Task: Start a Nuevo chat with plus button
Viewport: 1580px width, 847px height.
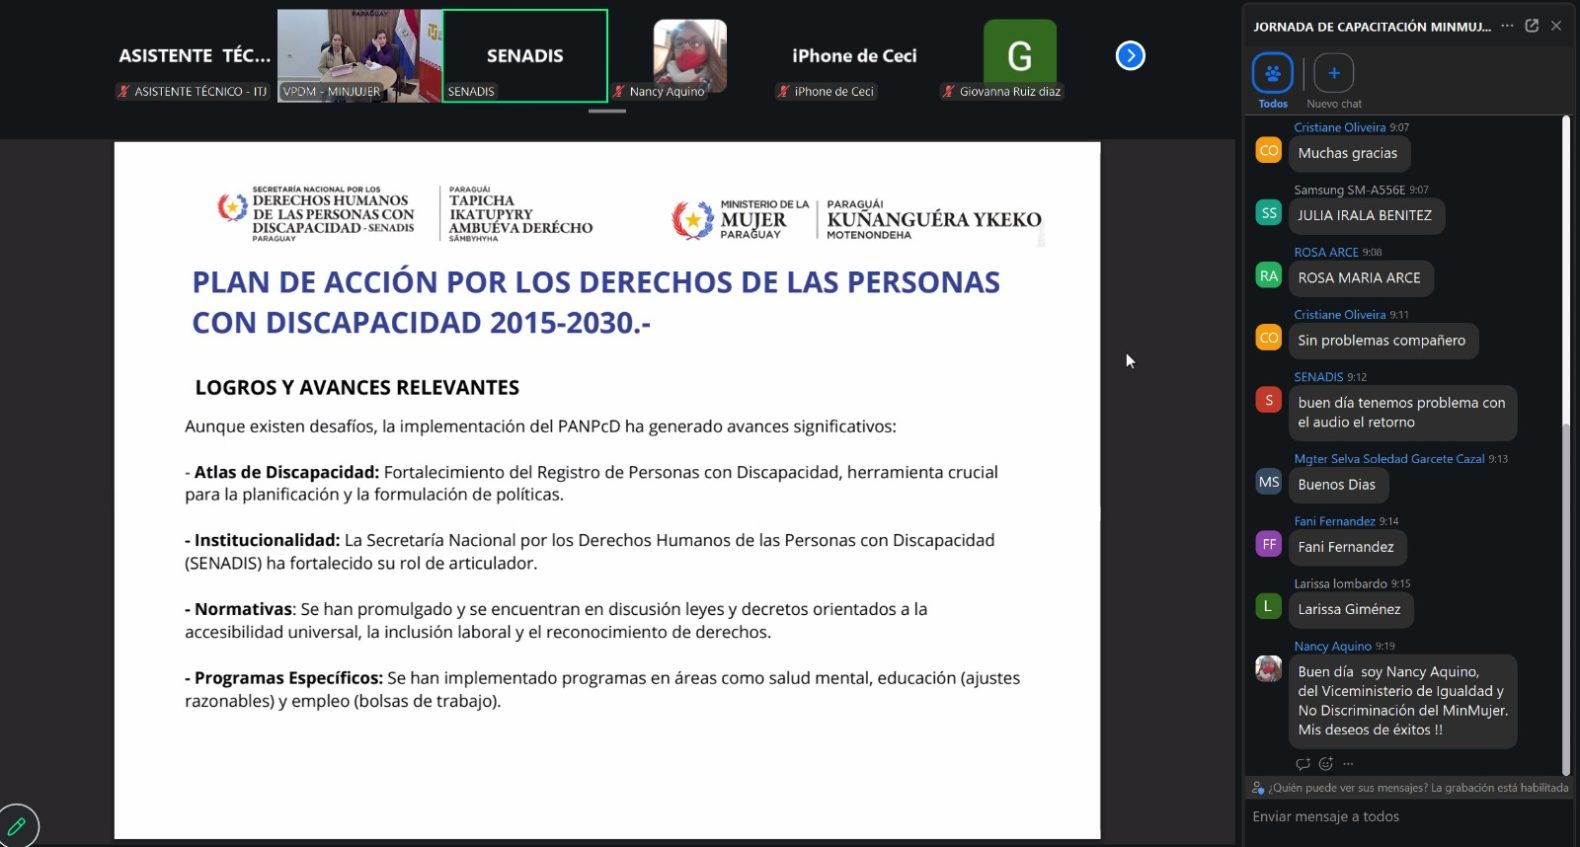Action: tap(1333, 73)
